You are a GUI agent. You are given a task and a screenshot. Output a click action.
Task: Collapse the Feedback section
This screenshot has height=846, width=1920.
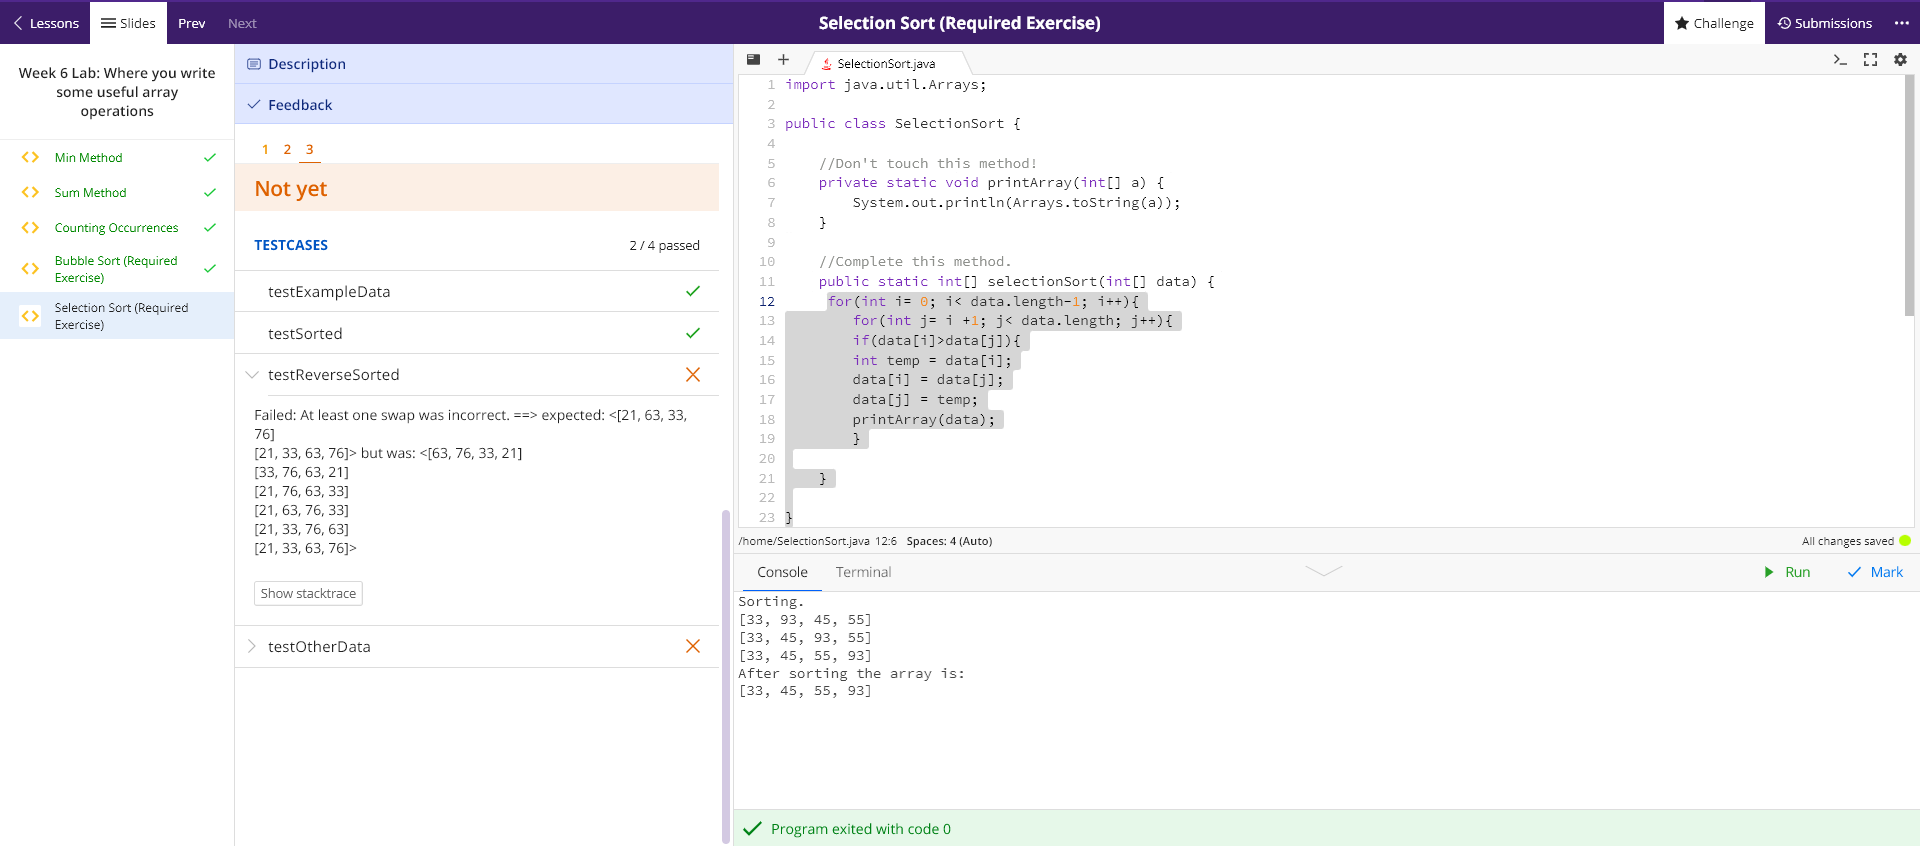(x=484, y=104)
